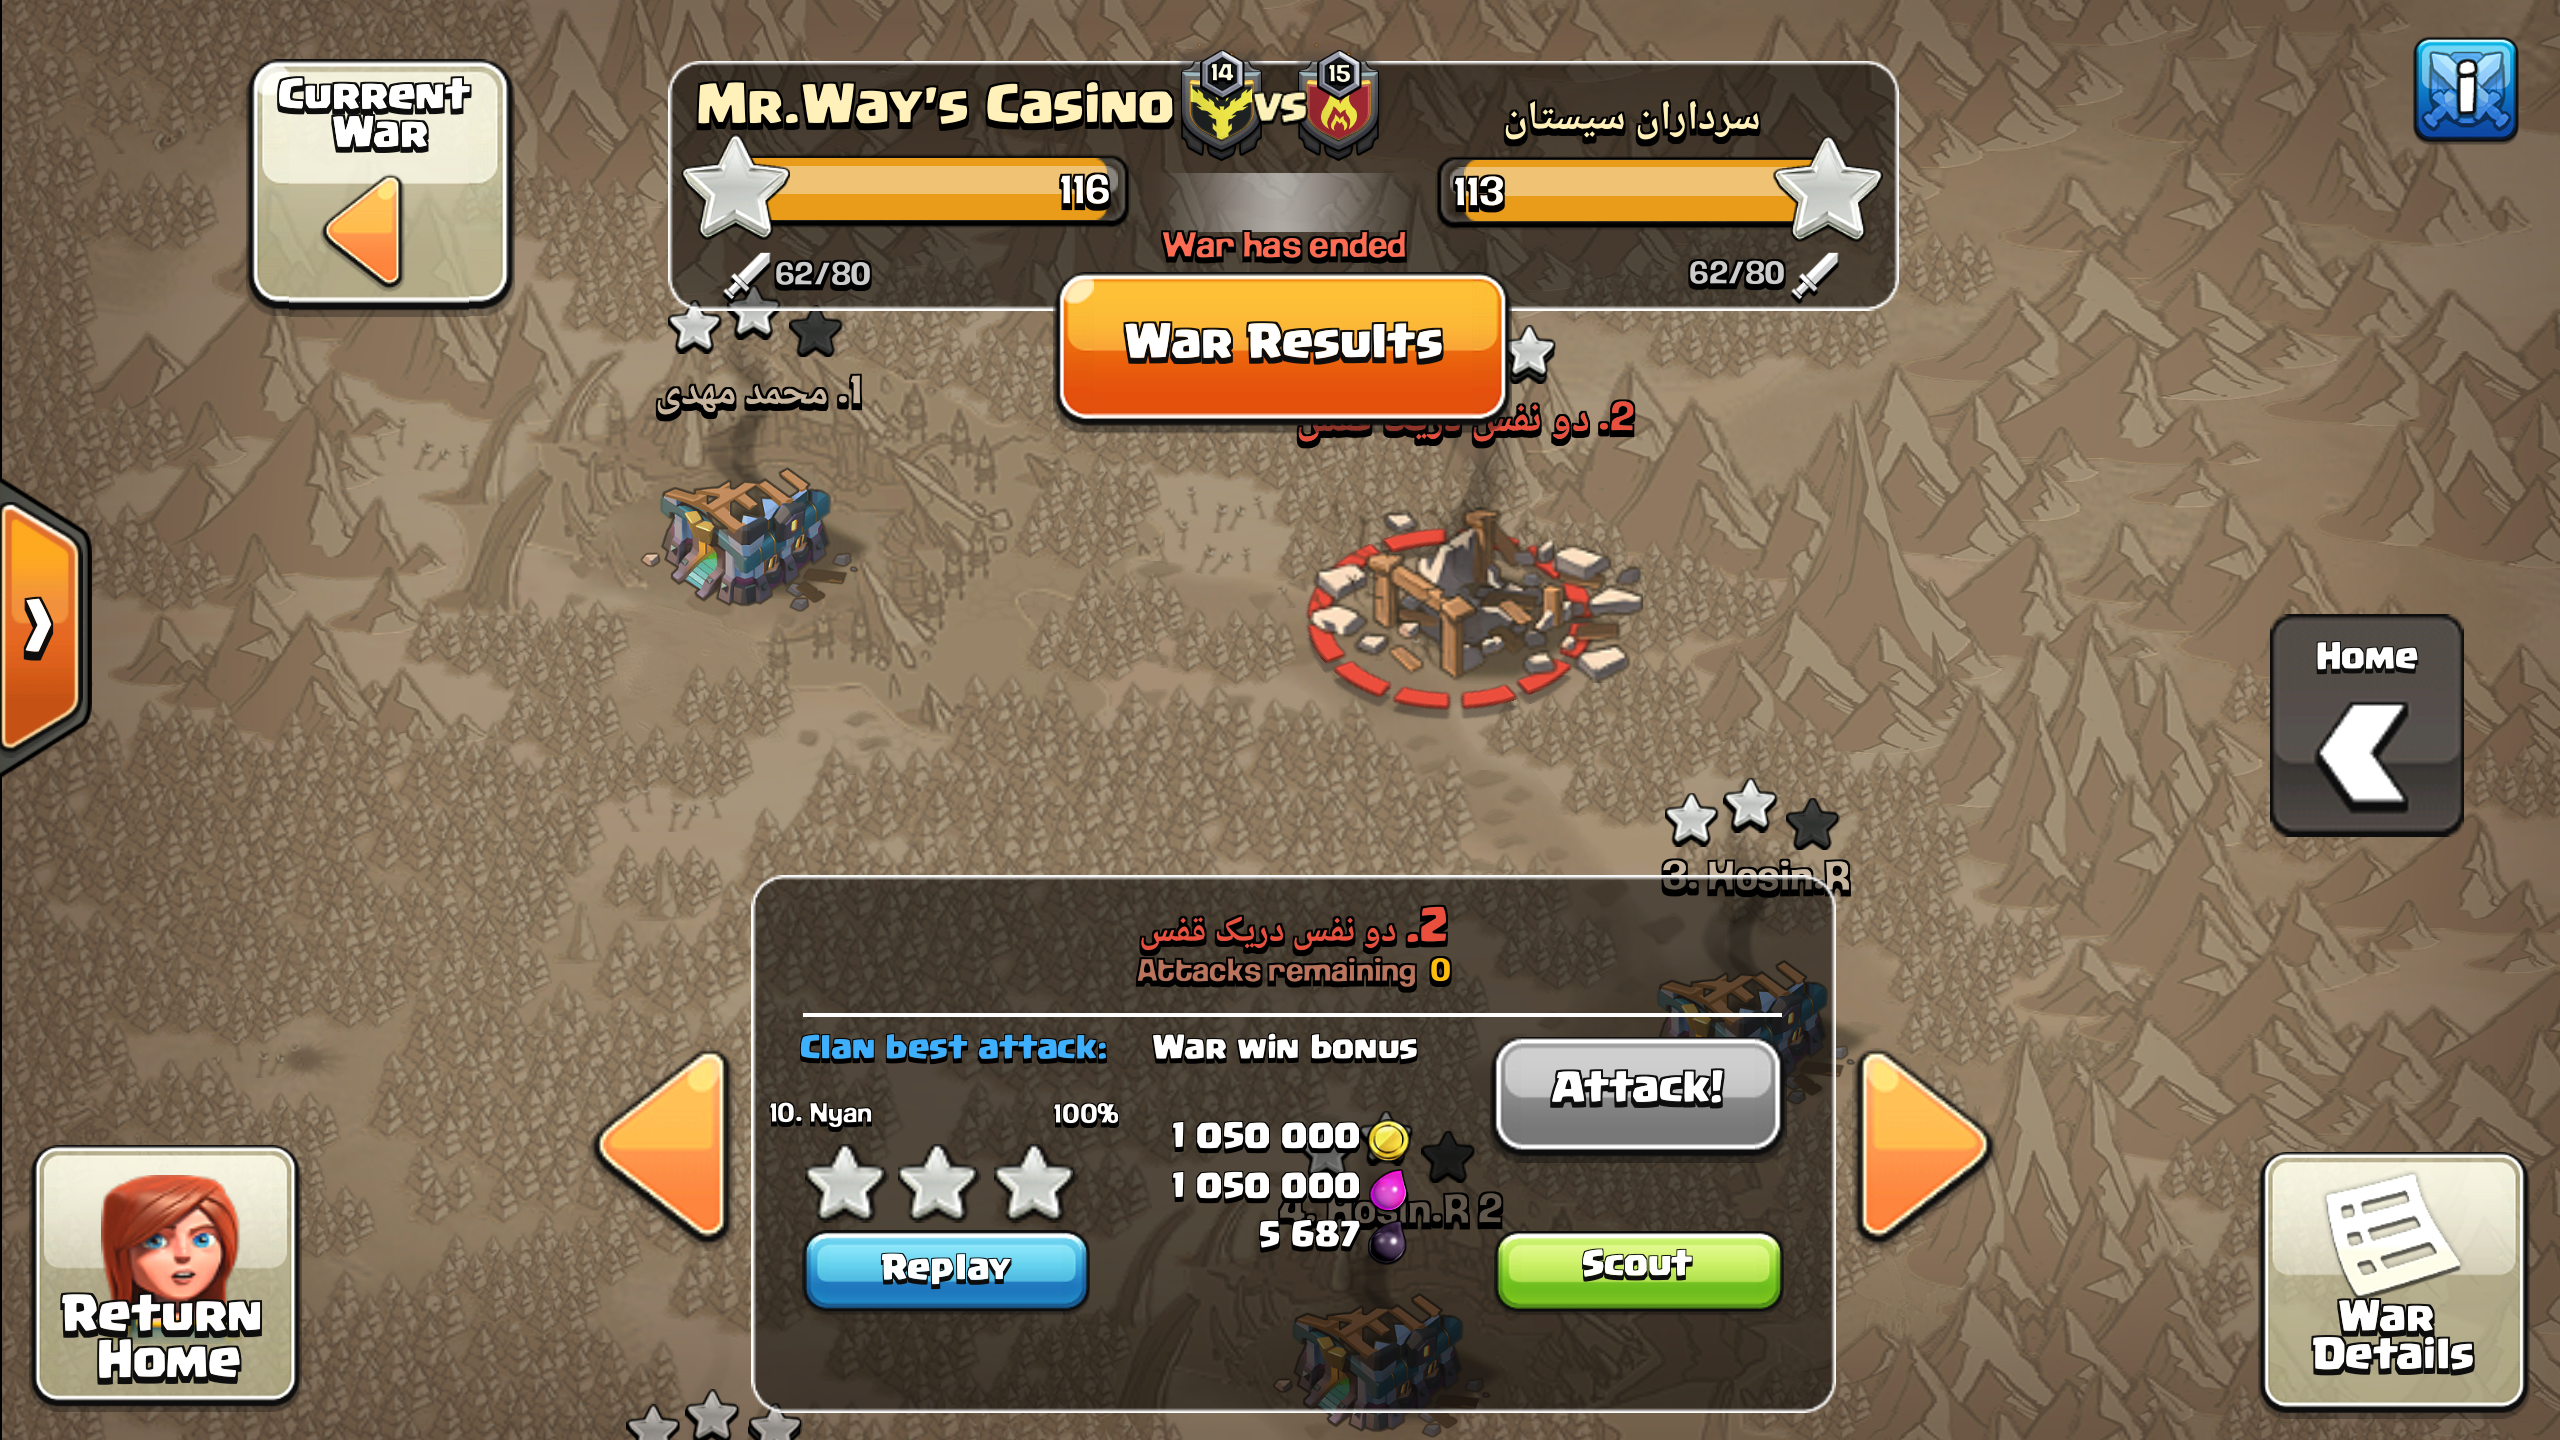Open the War Results button
Viewport: 2560px width, 1440px height.
click(1283, 346)
